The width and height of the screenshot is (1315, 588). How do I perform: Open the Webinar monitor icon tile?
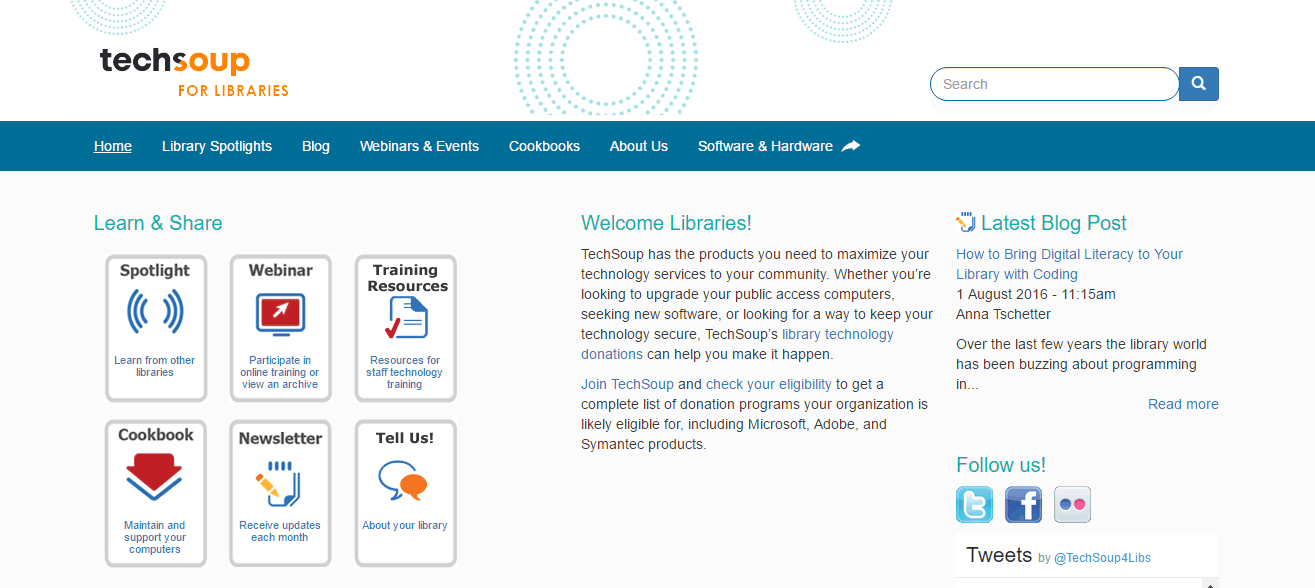[x=280, y=312]
